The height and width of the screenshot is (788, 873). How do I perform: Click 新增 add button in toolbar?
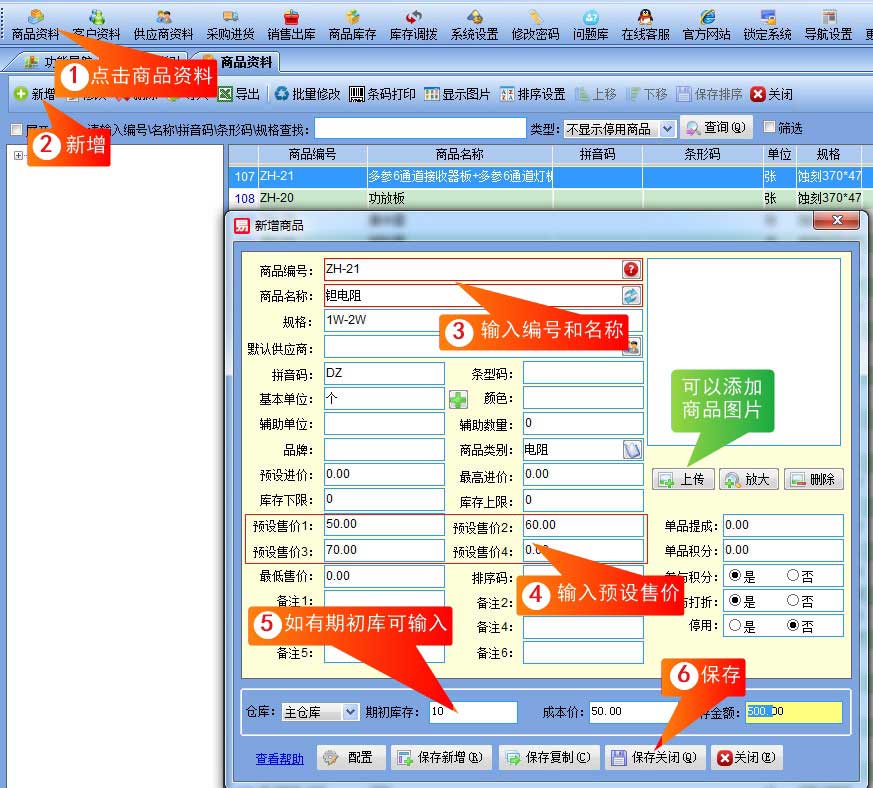coord(35,94)
